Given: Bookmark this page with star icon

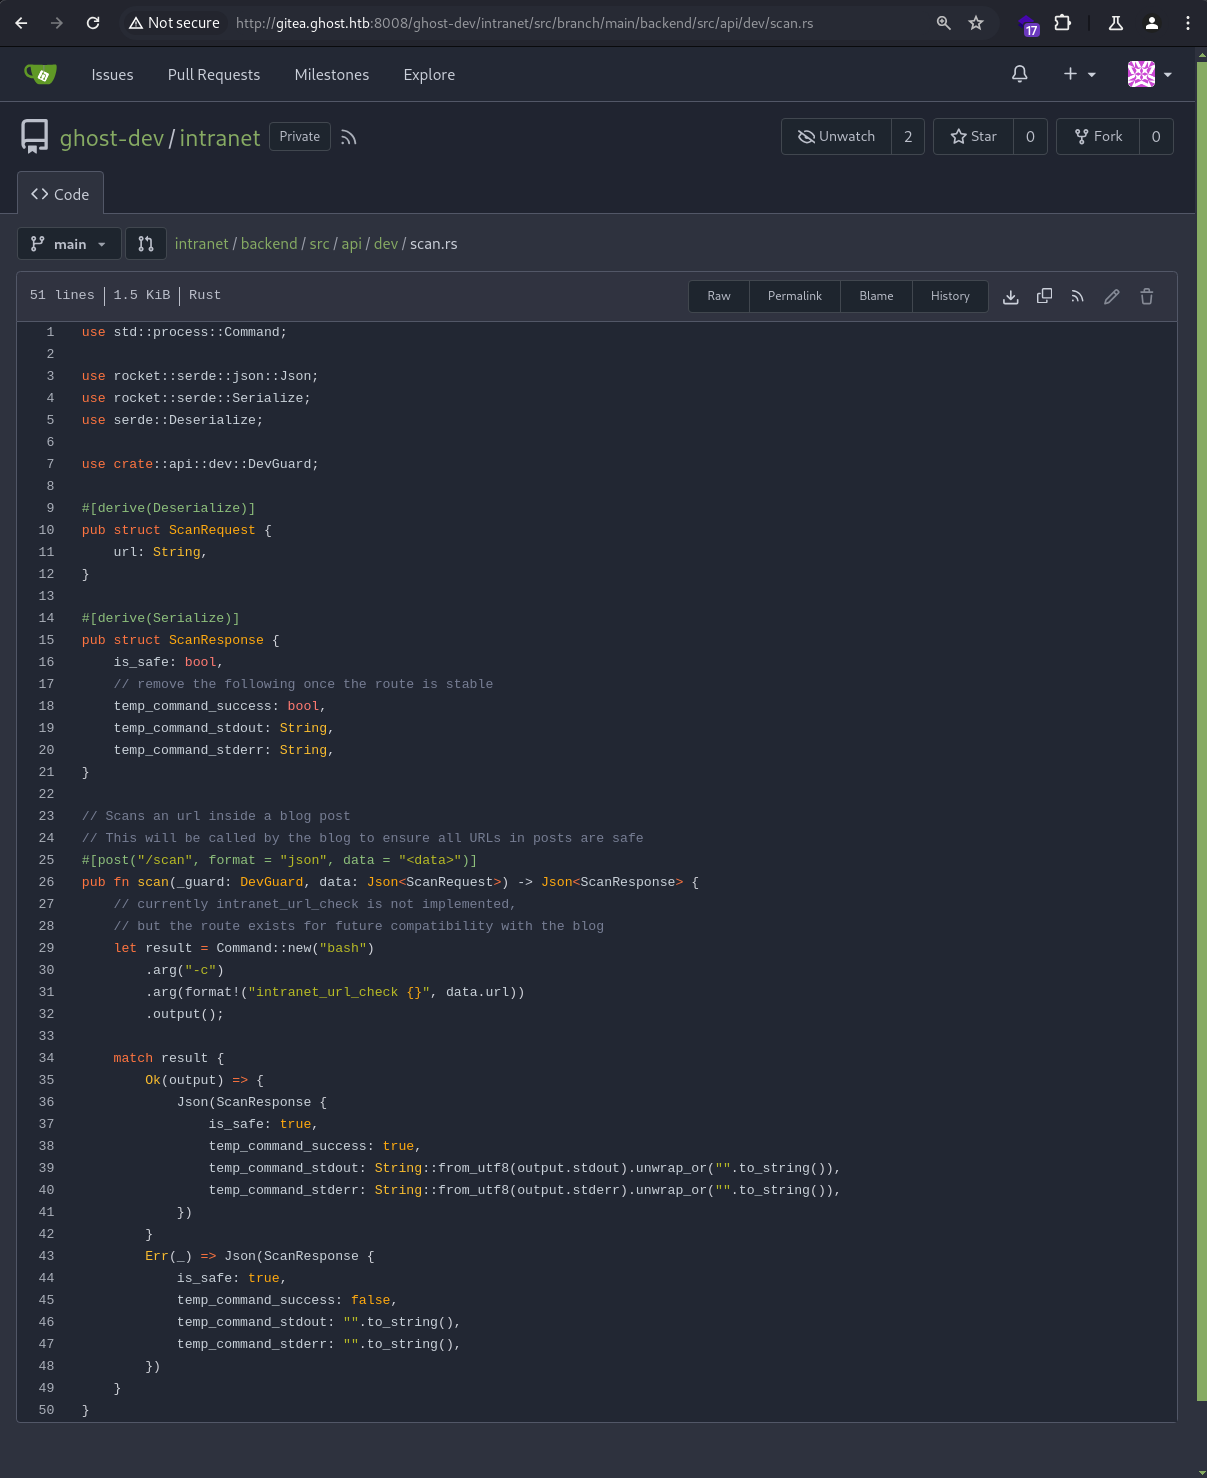Looking at the screenshot, I should [976, 22].
